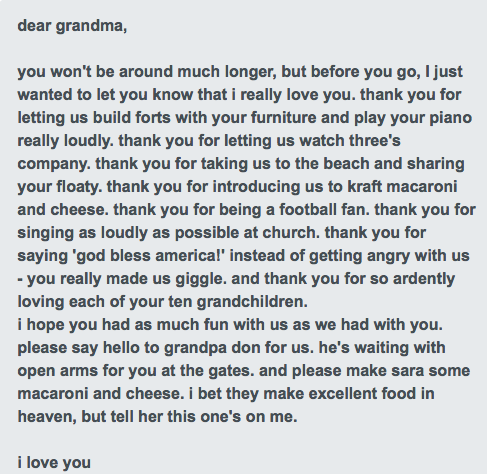Screen dimensions: 487x474
Task: Place cursor on the word 'giggle'
Action: pyautogui.click(x=199, y=280)
